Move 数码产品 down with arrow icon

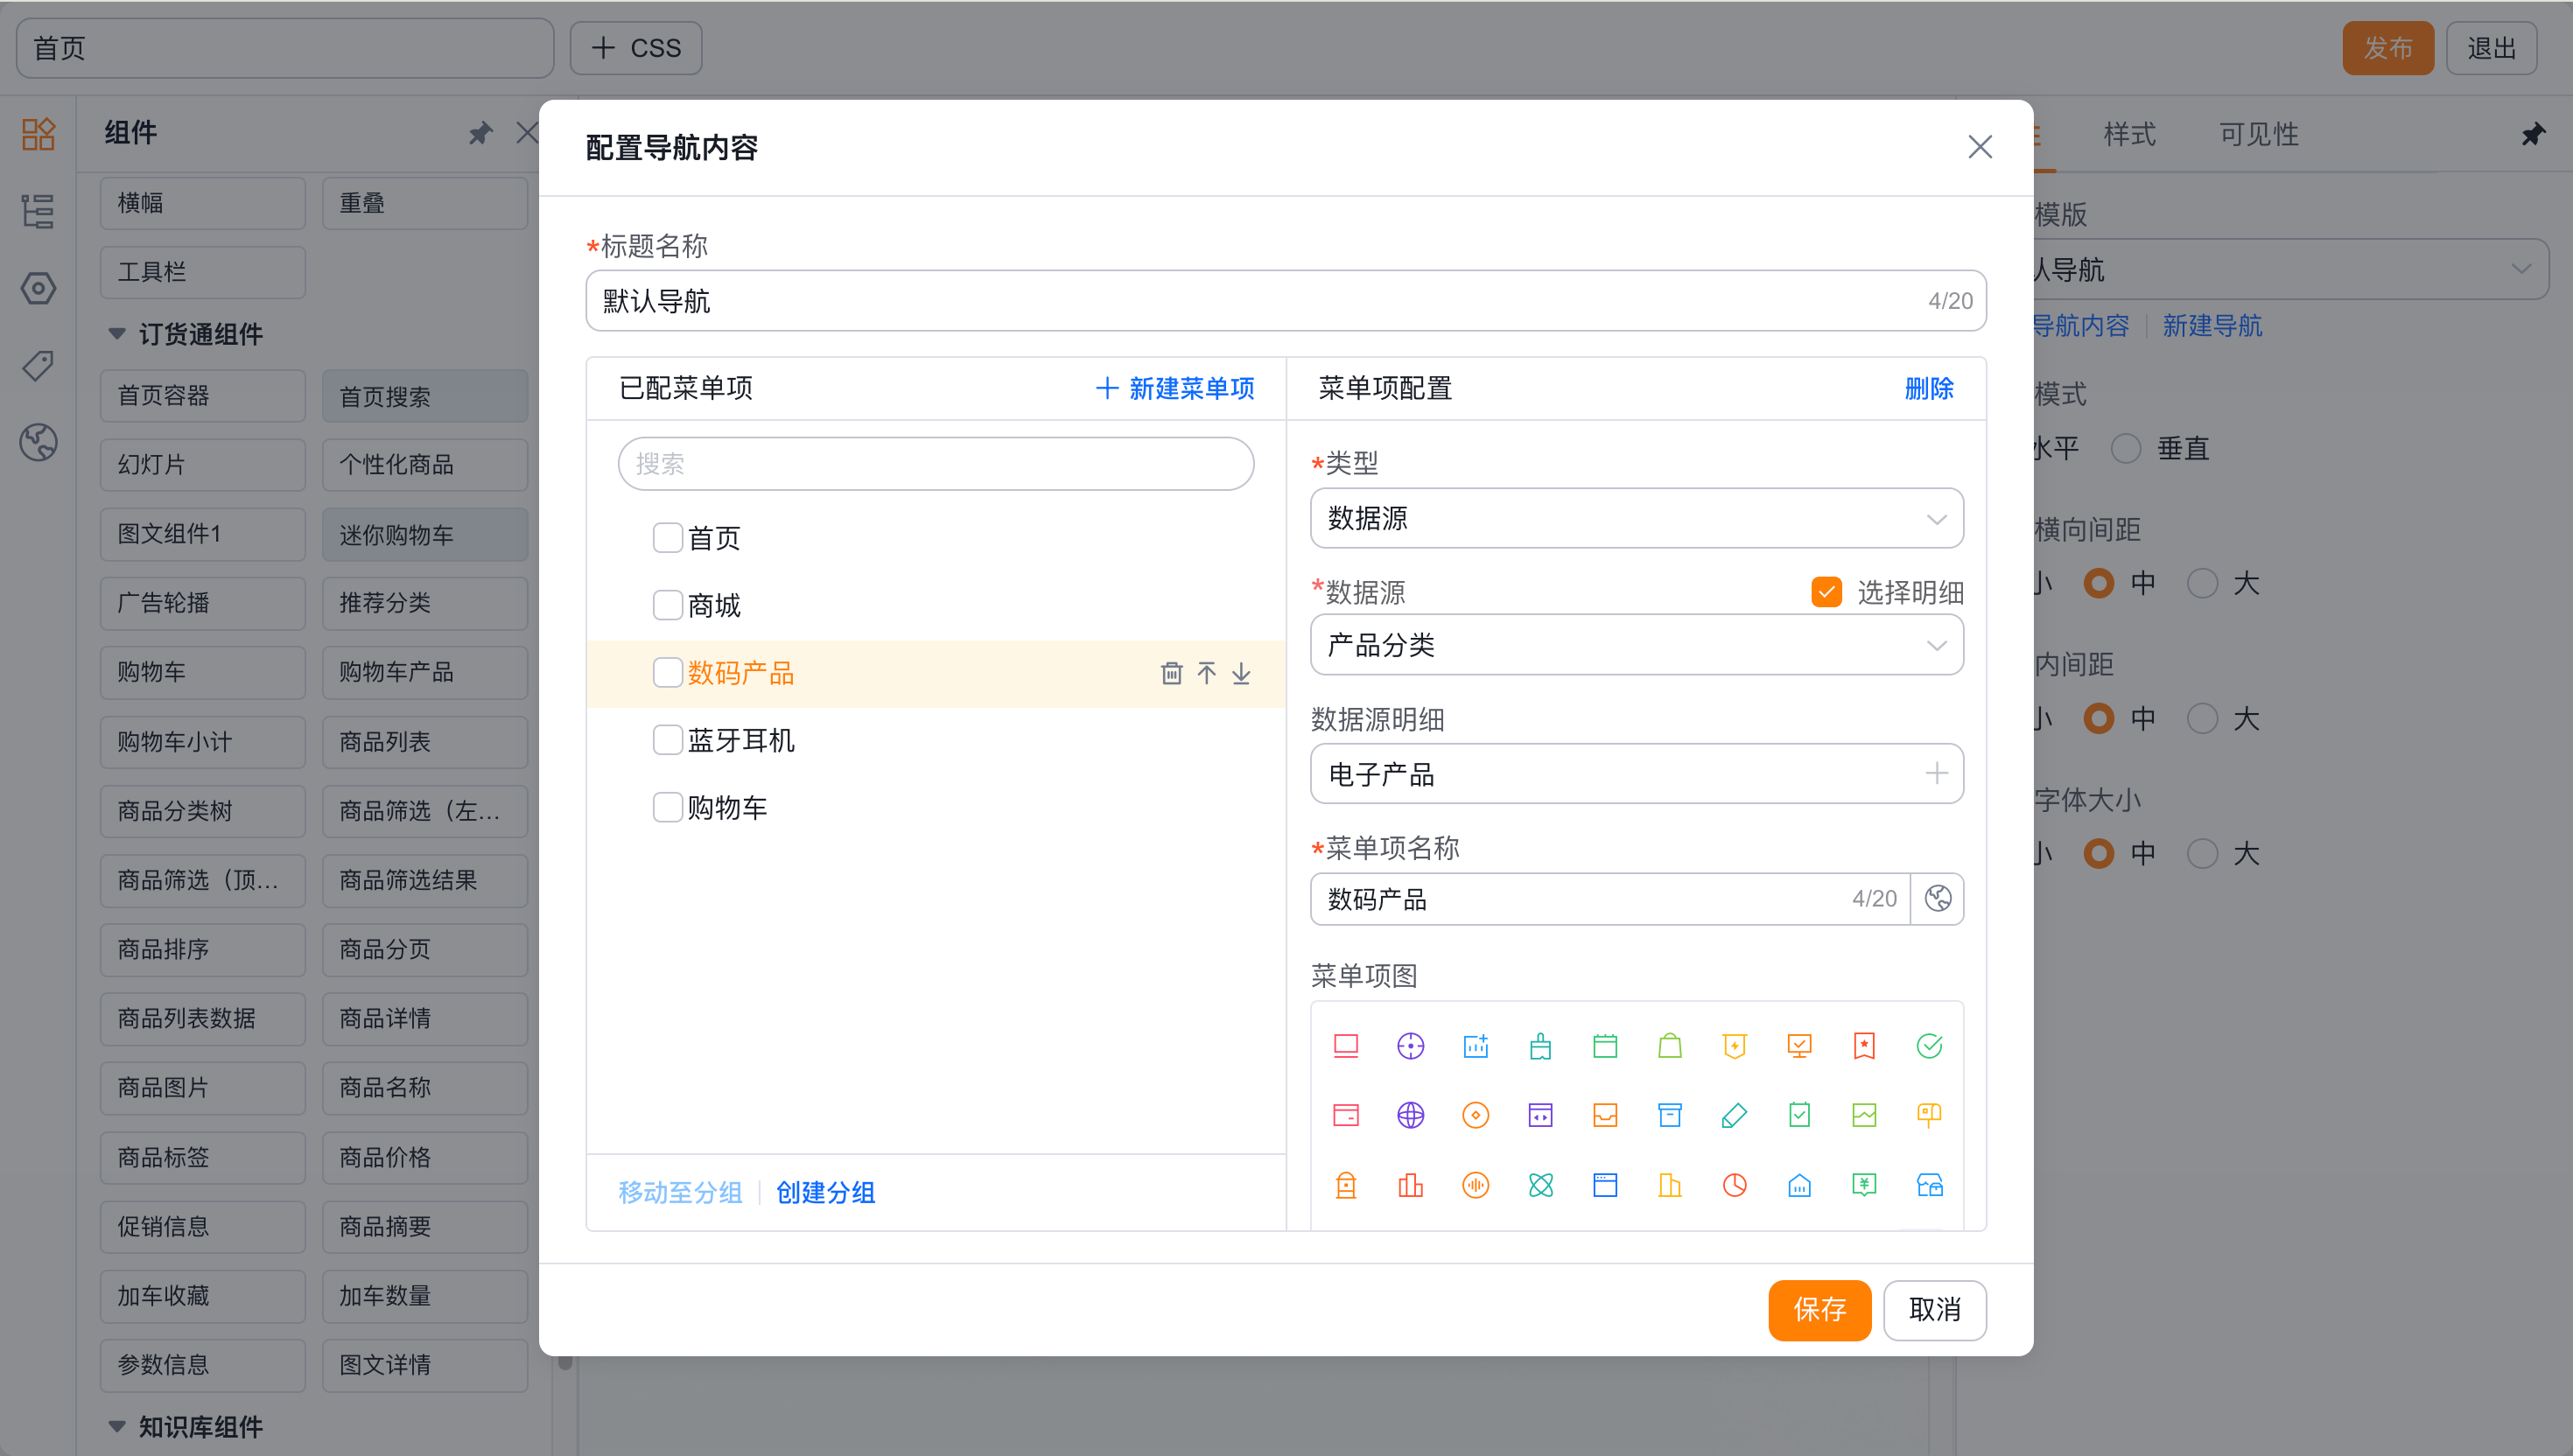(1241, 673)
